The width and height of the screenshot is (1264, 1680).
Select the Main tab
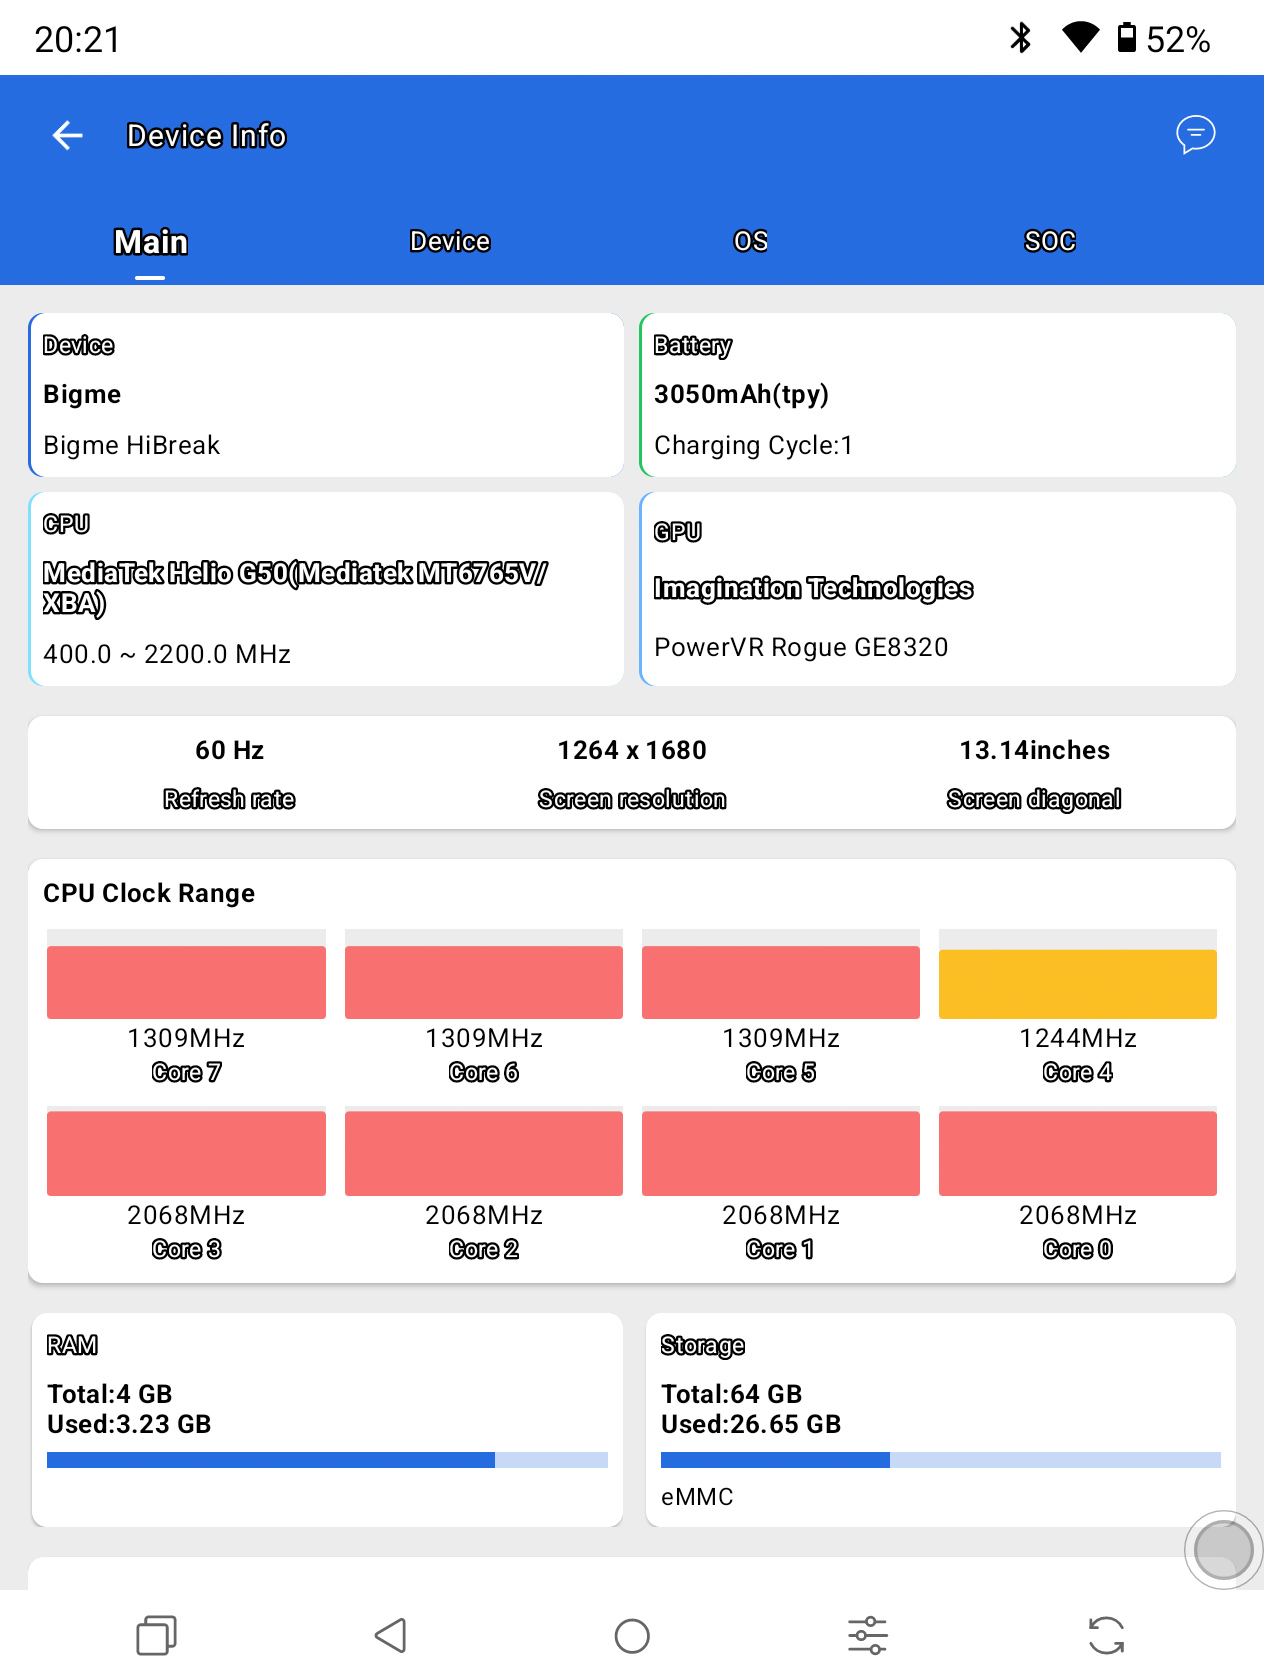(x=150, y=242)
